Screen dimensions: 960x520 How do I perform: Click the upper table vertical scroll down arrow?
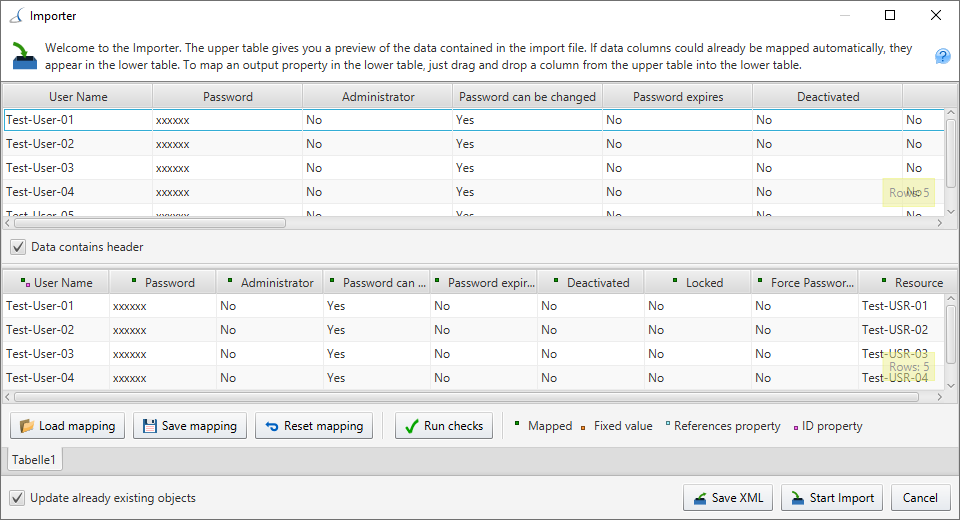tap(951, 211)
